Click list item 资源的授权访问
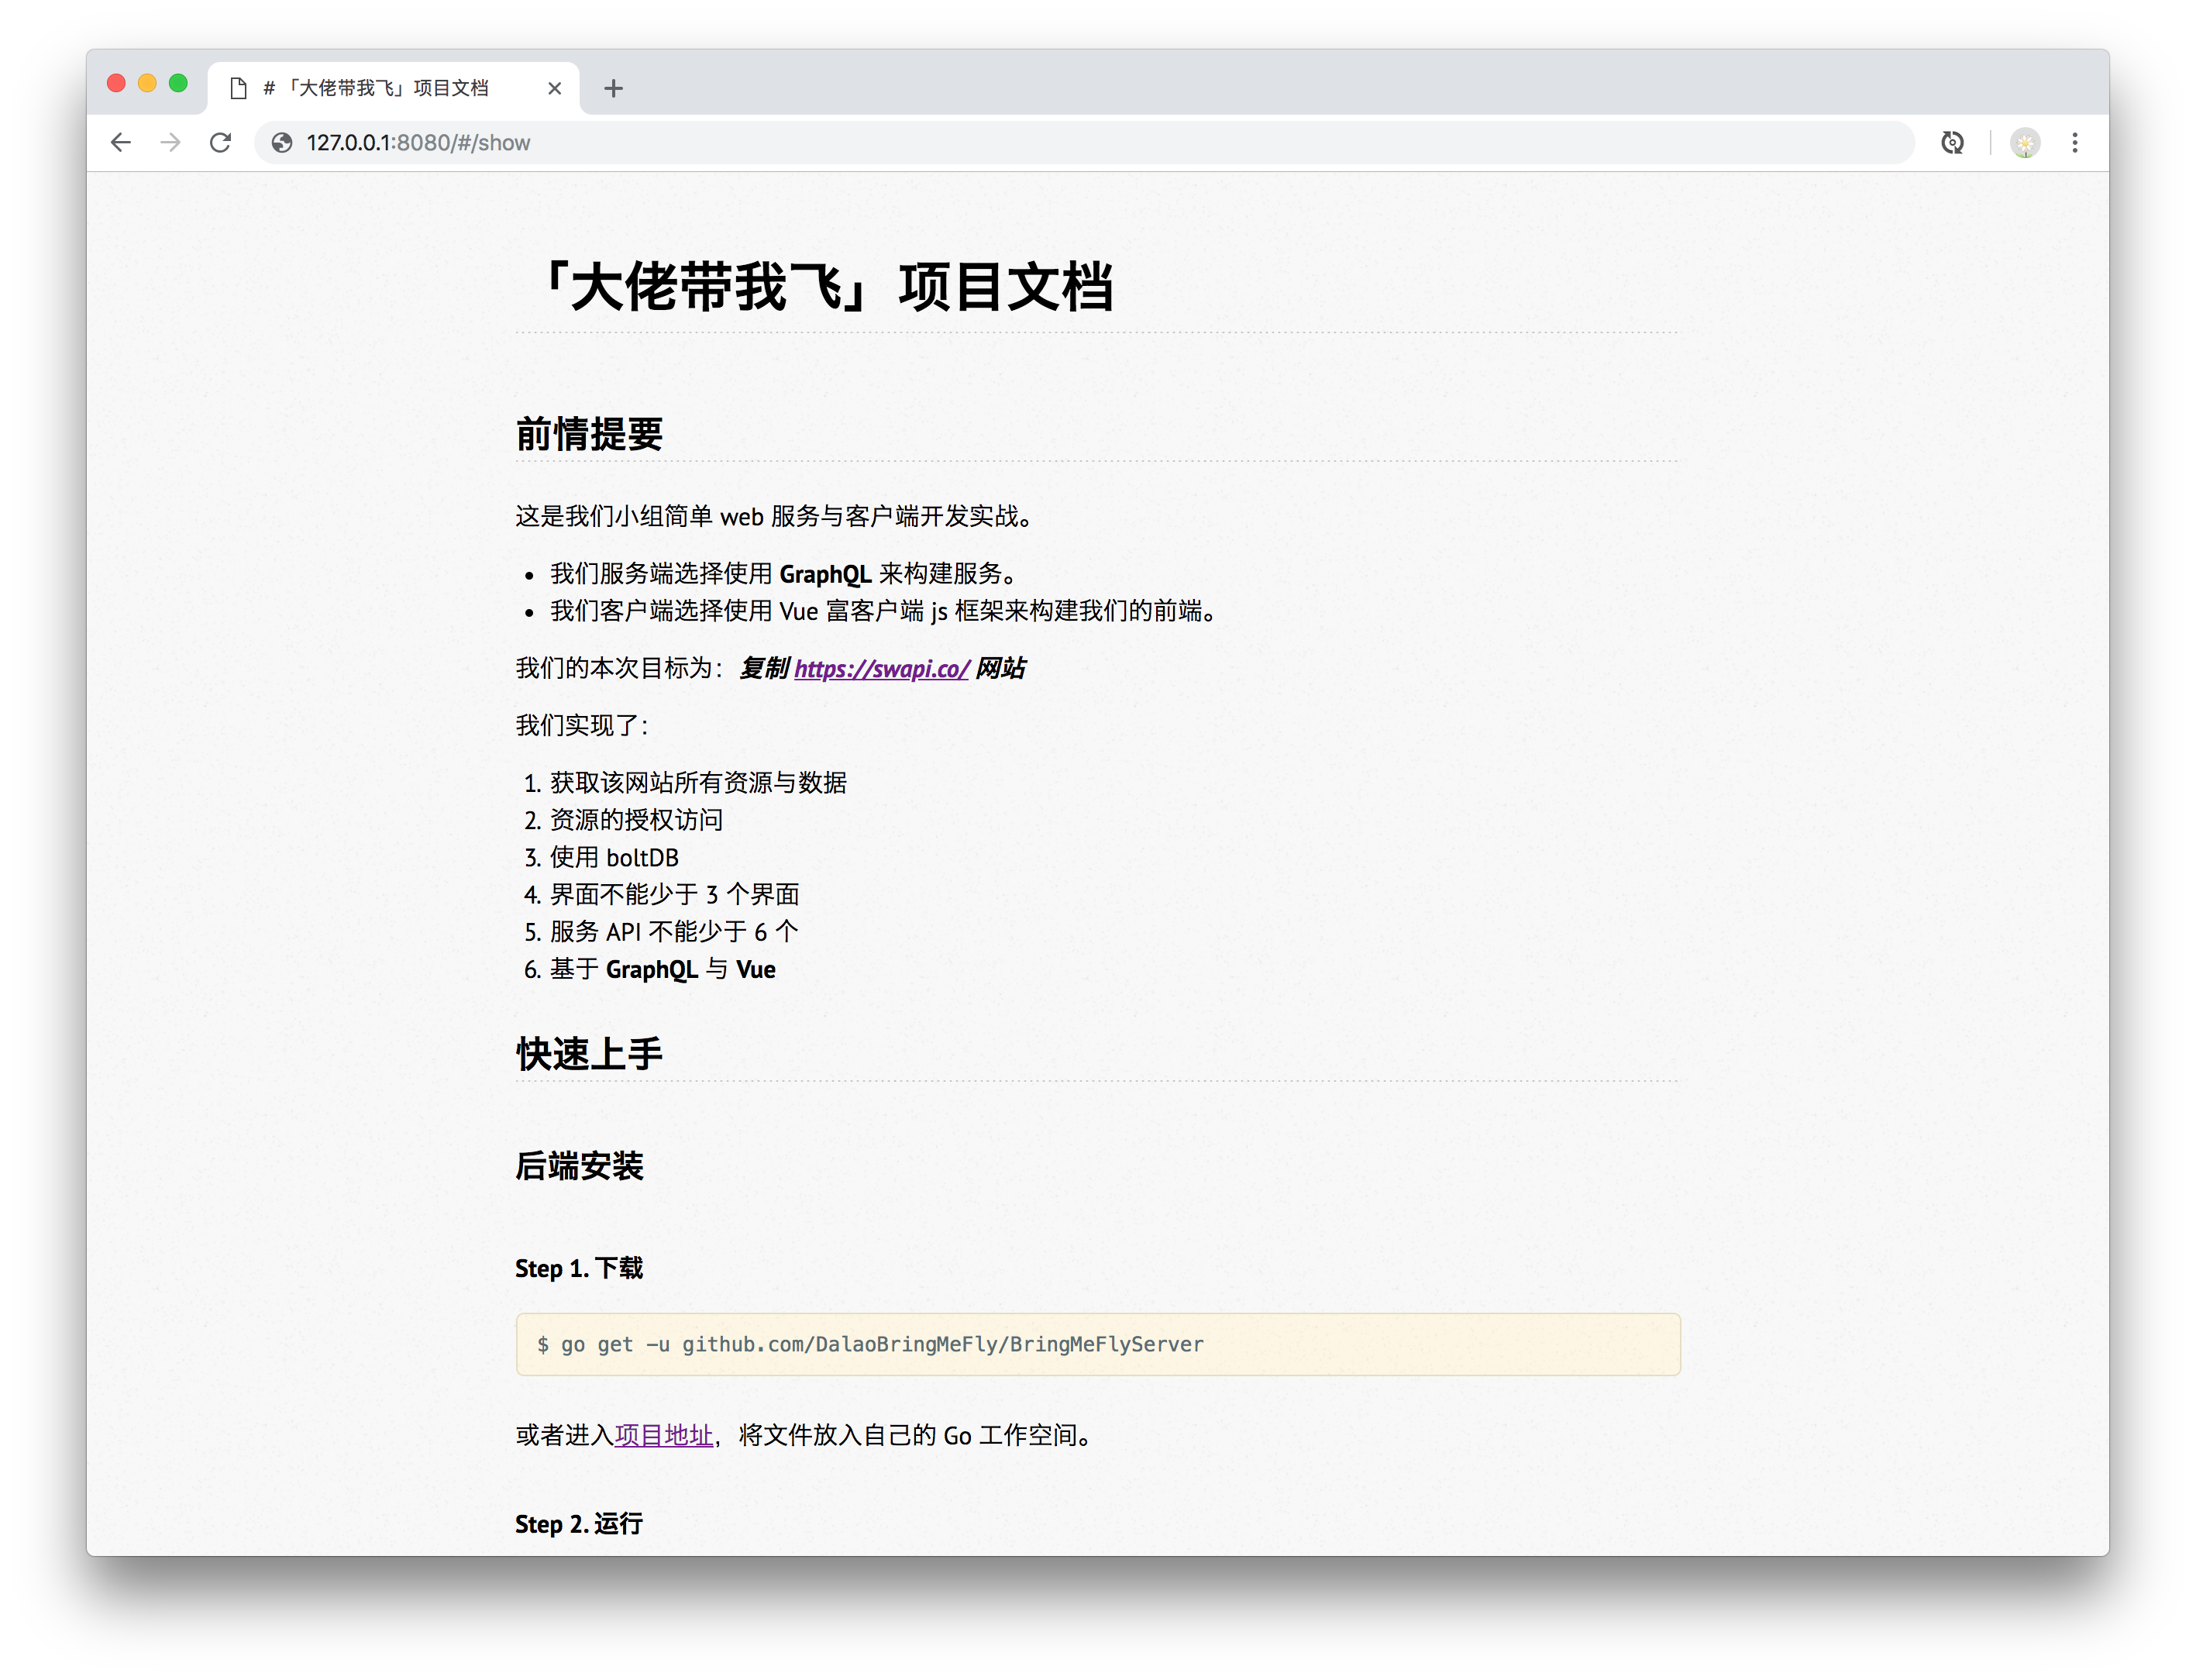Viewport: 2196px width, 1680px height. 636,820
